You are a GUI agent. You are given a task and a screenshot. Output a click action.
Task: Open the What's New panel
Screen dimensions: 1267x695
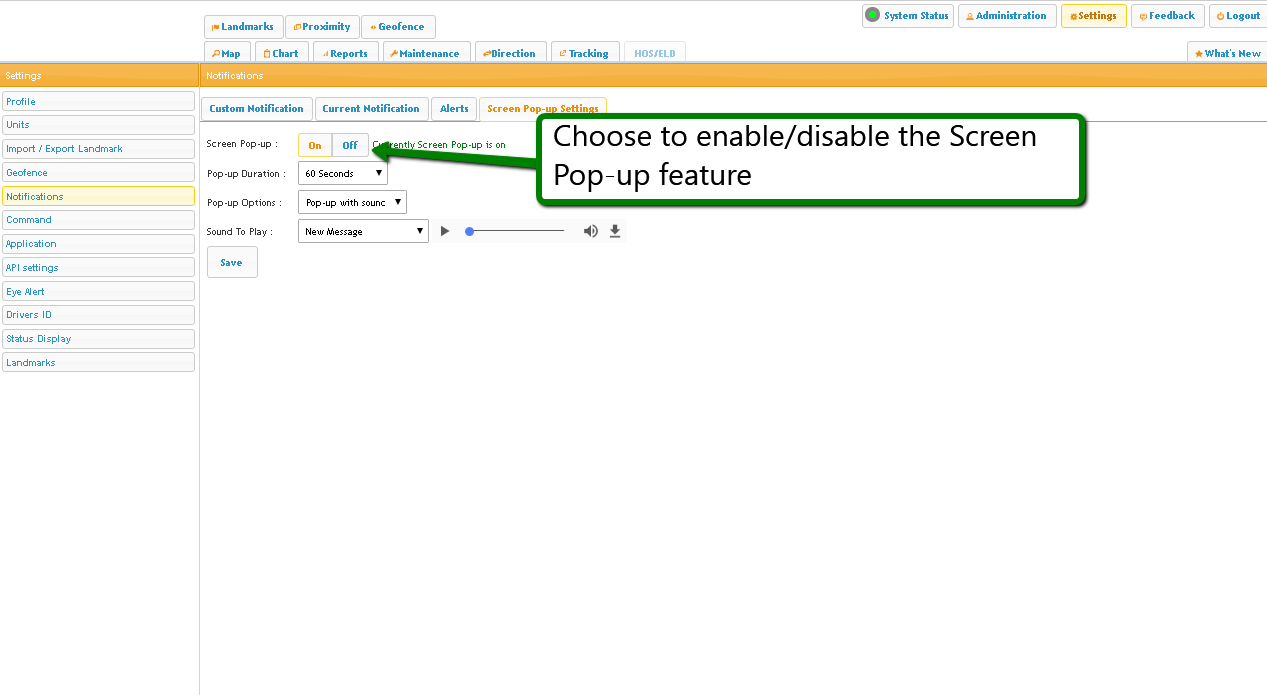tap(1227, 53)
